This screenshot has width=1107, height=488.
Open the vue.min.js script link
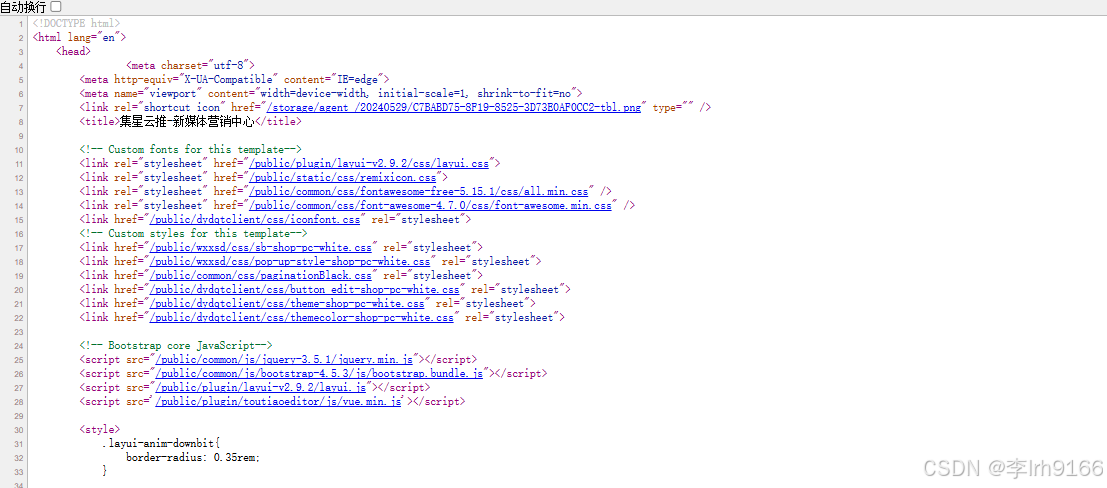(277, 402)
